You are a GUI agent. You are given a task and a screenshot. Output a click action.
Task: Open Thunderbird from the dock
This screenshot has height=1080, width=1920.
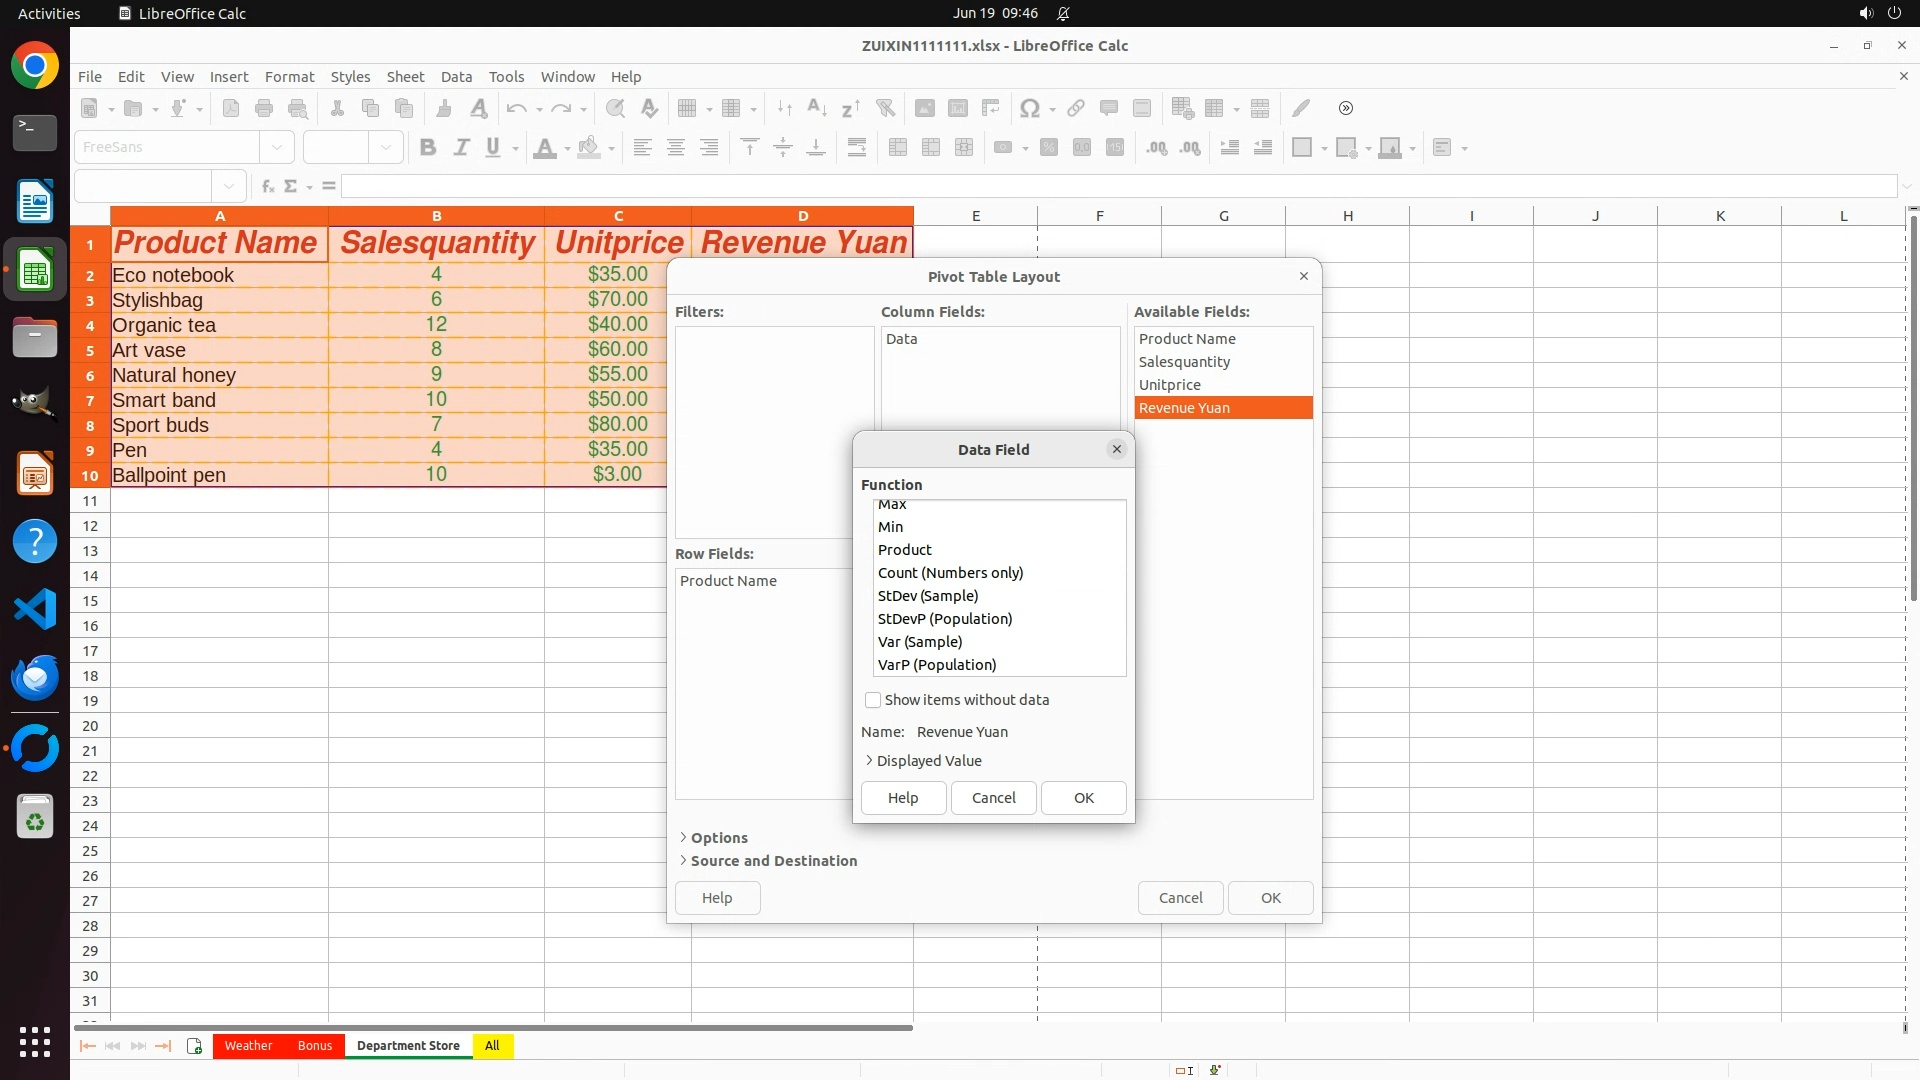coord(35,677)
